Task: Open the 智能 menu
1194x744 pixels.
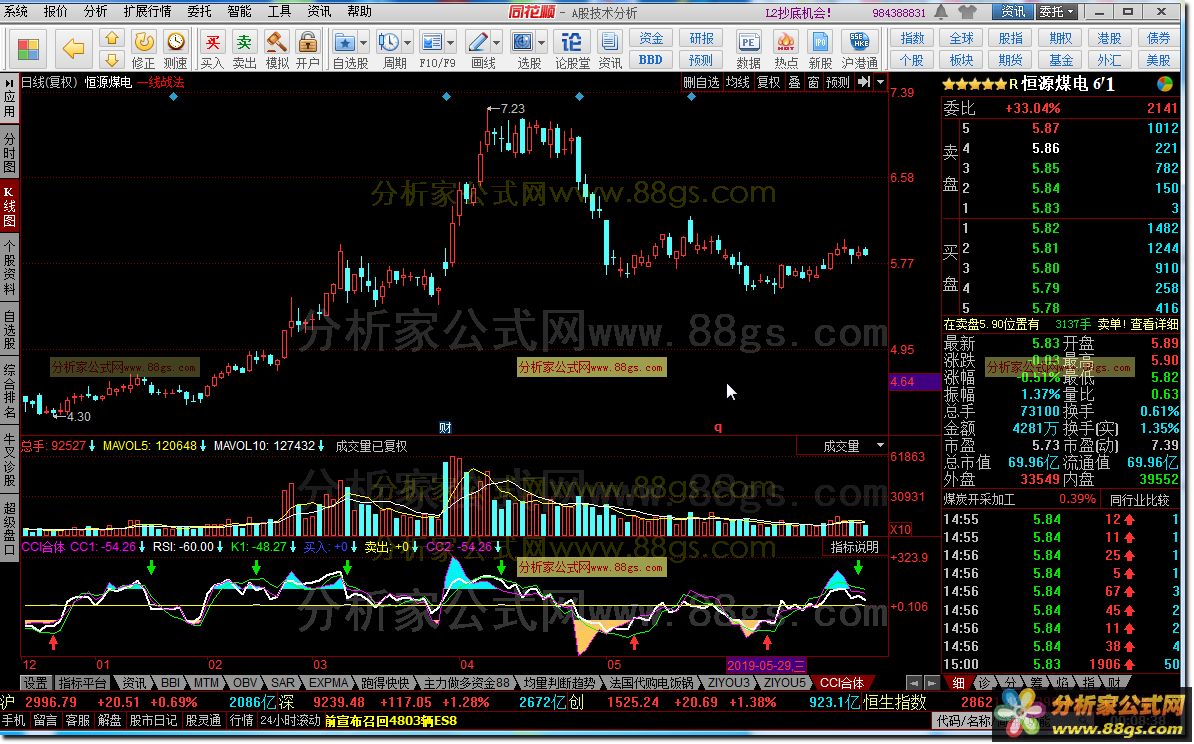Action: coord(239,11)
